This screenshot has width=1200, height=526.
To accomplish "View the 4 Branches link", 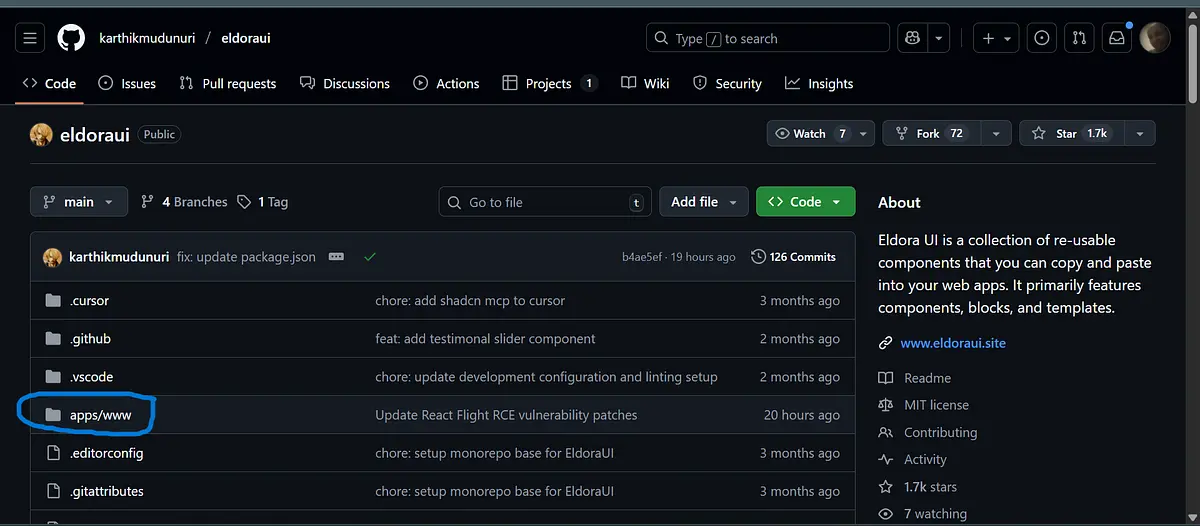I will 184,202.
